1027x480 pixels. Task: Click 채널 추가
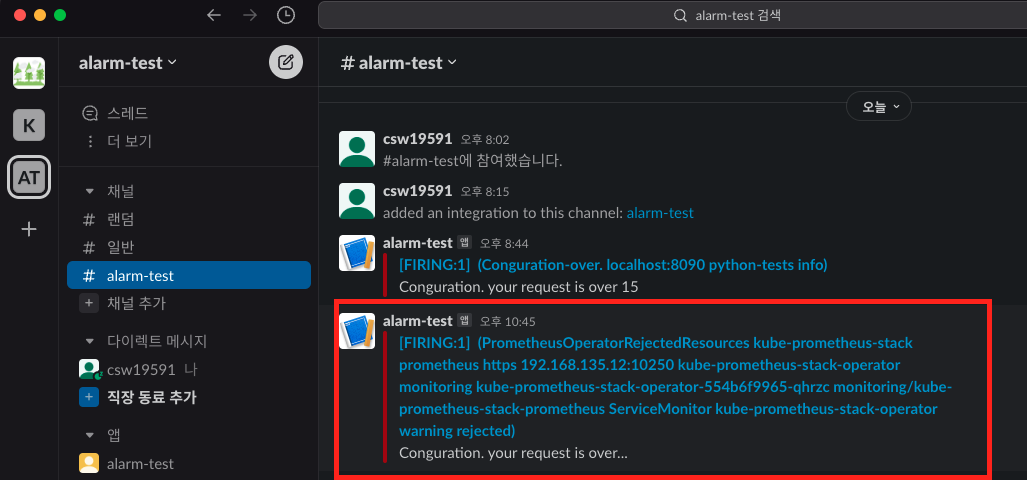click(x=136, y=303)
